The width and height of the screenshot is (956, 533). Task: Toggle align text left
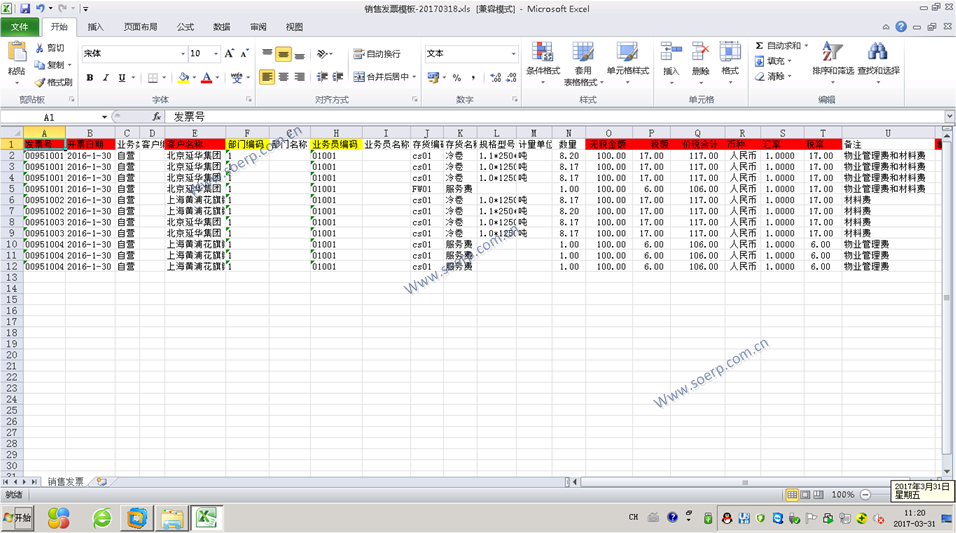266,77
